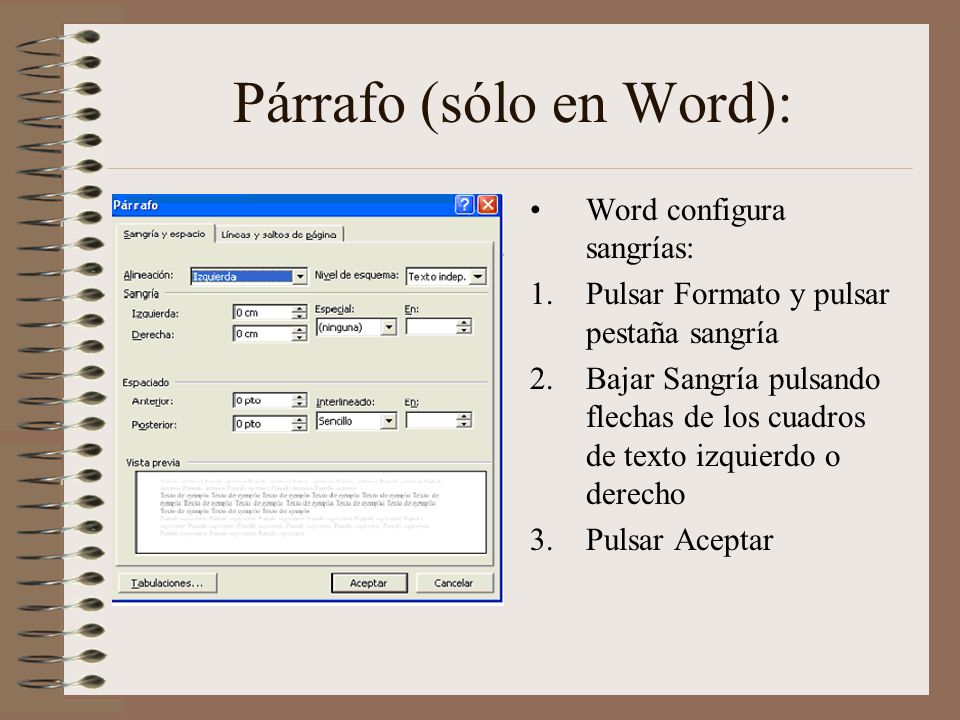
Task: Expand the Nivel de esquema dropdown
Action: pos(446,277)
